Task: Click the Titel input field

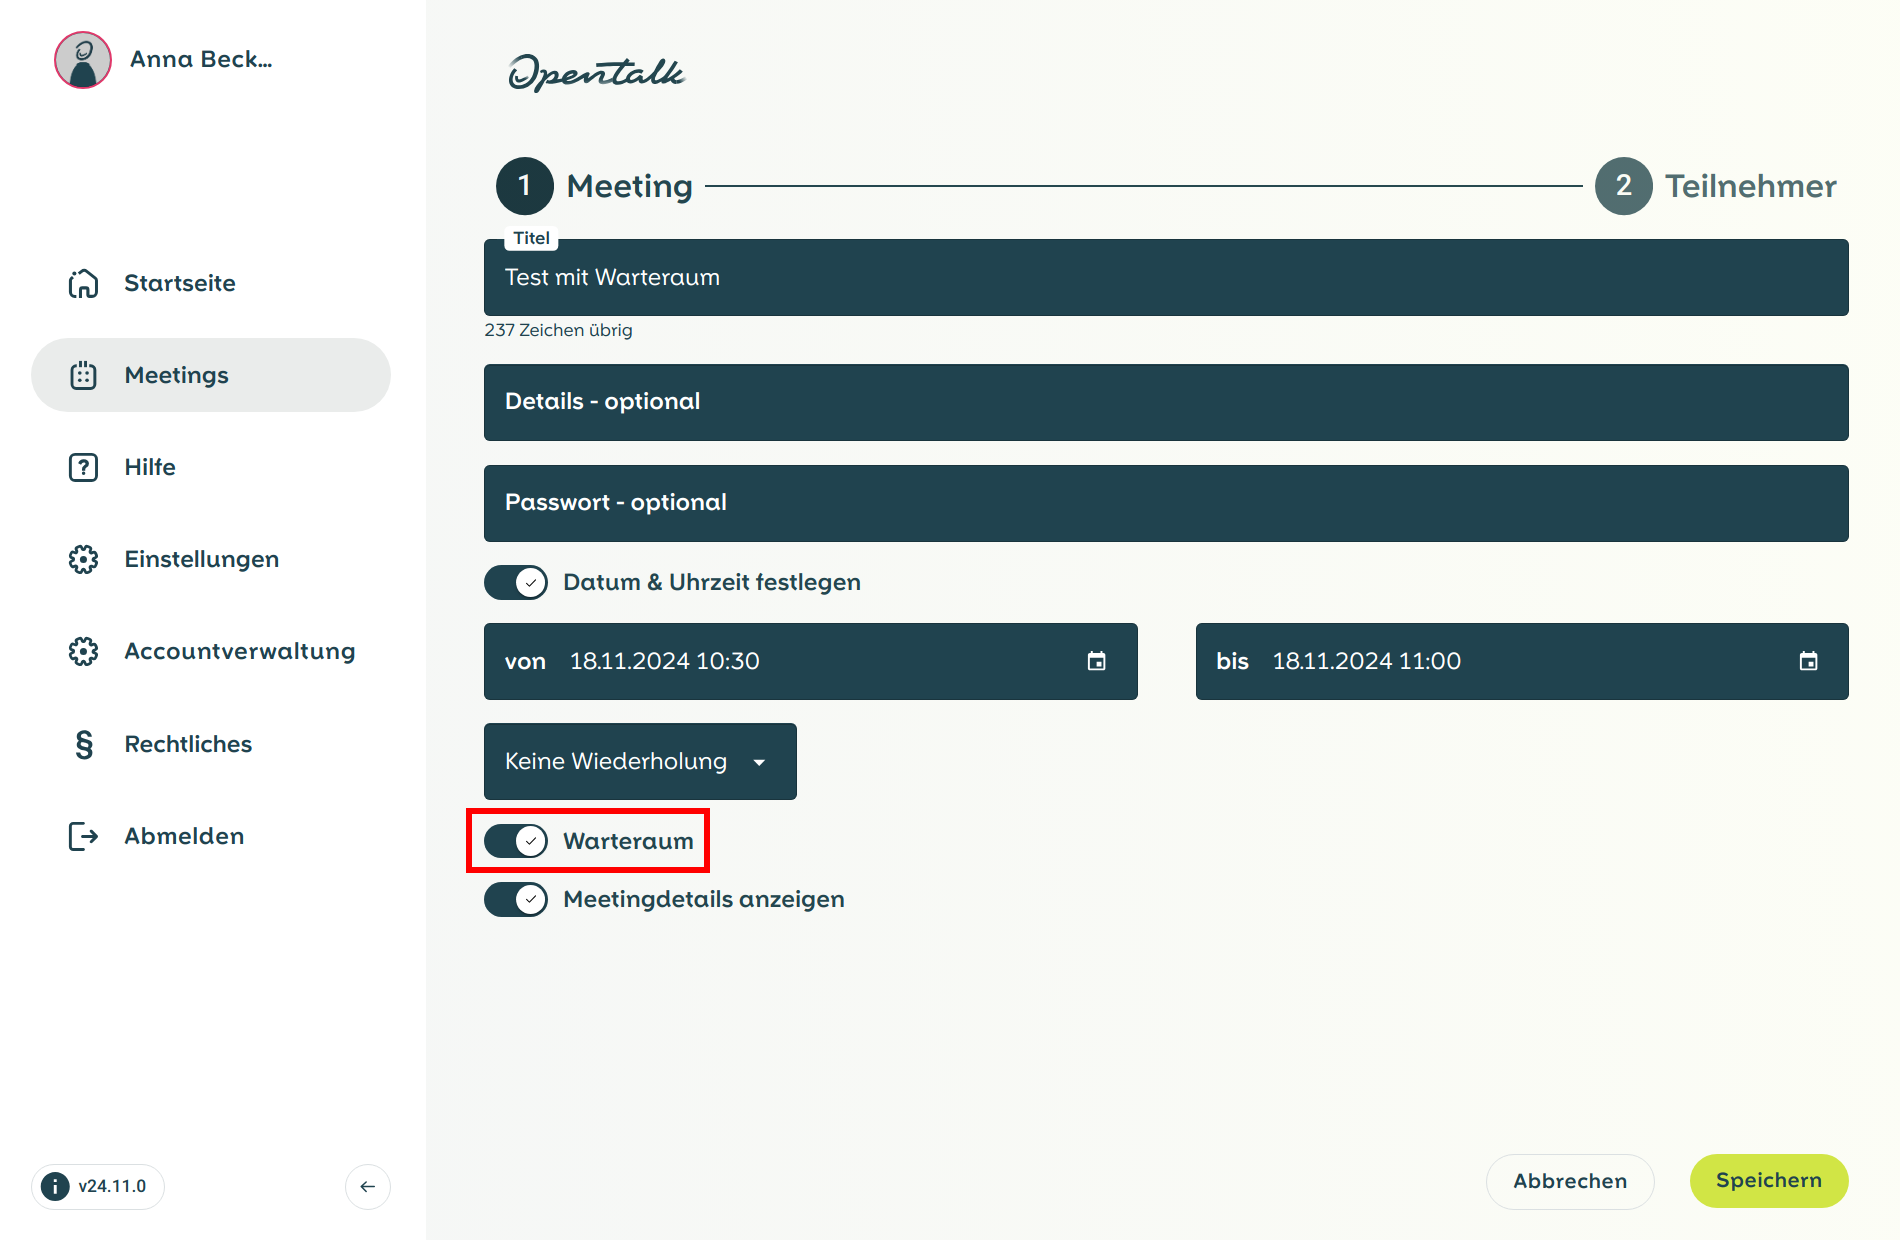Action: [1165, 278]
